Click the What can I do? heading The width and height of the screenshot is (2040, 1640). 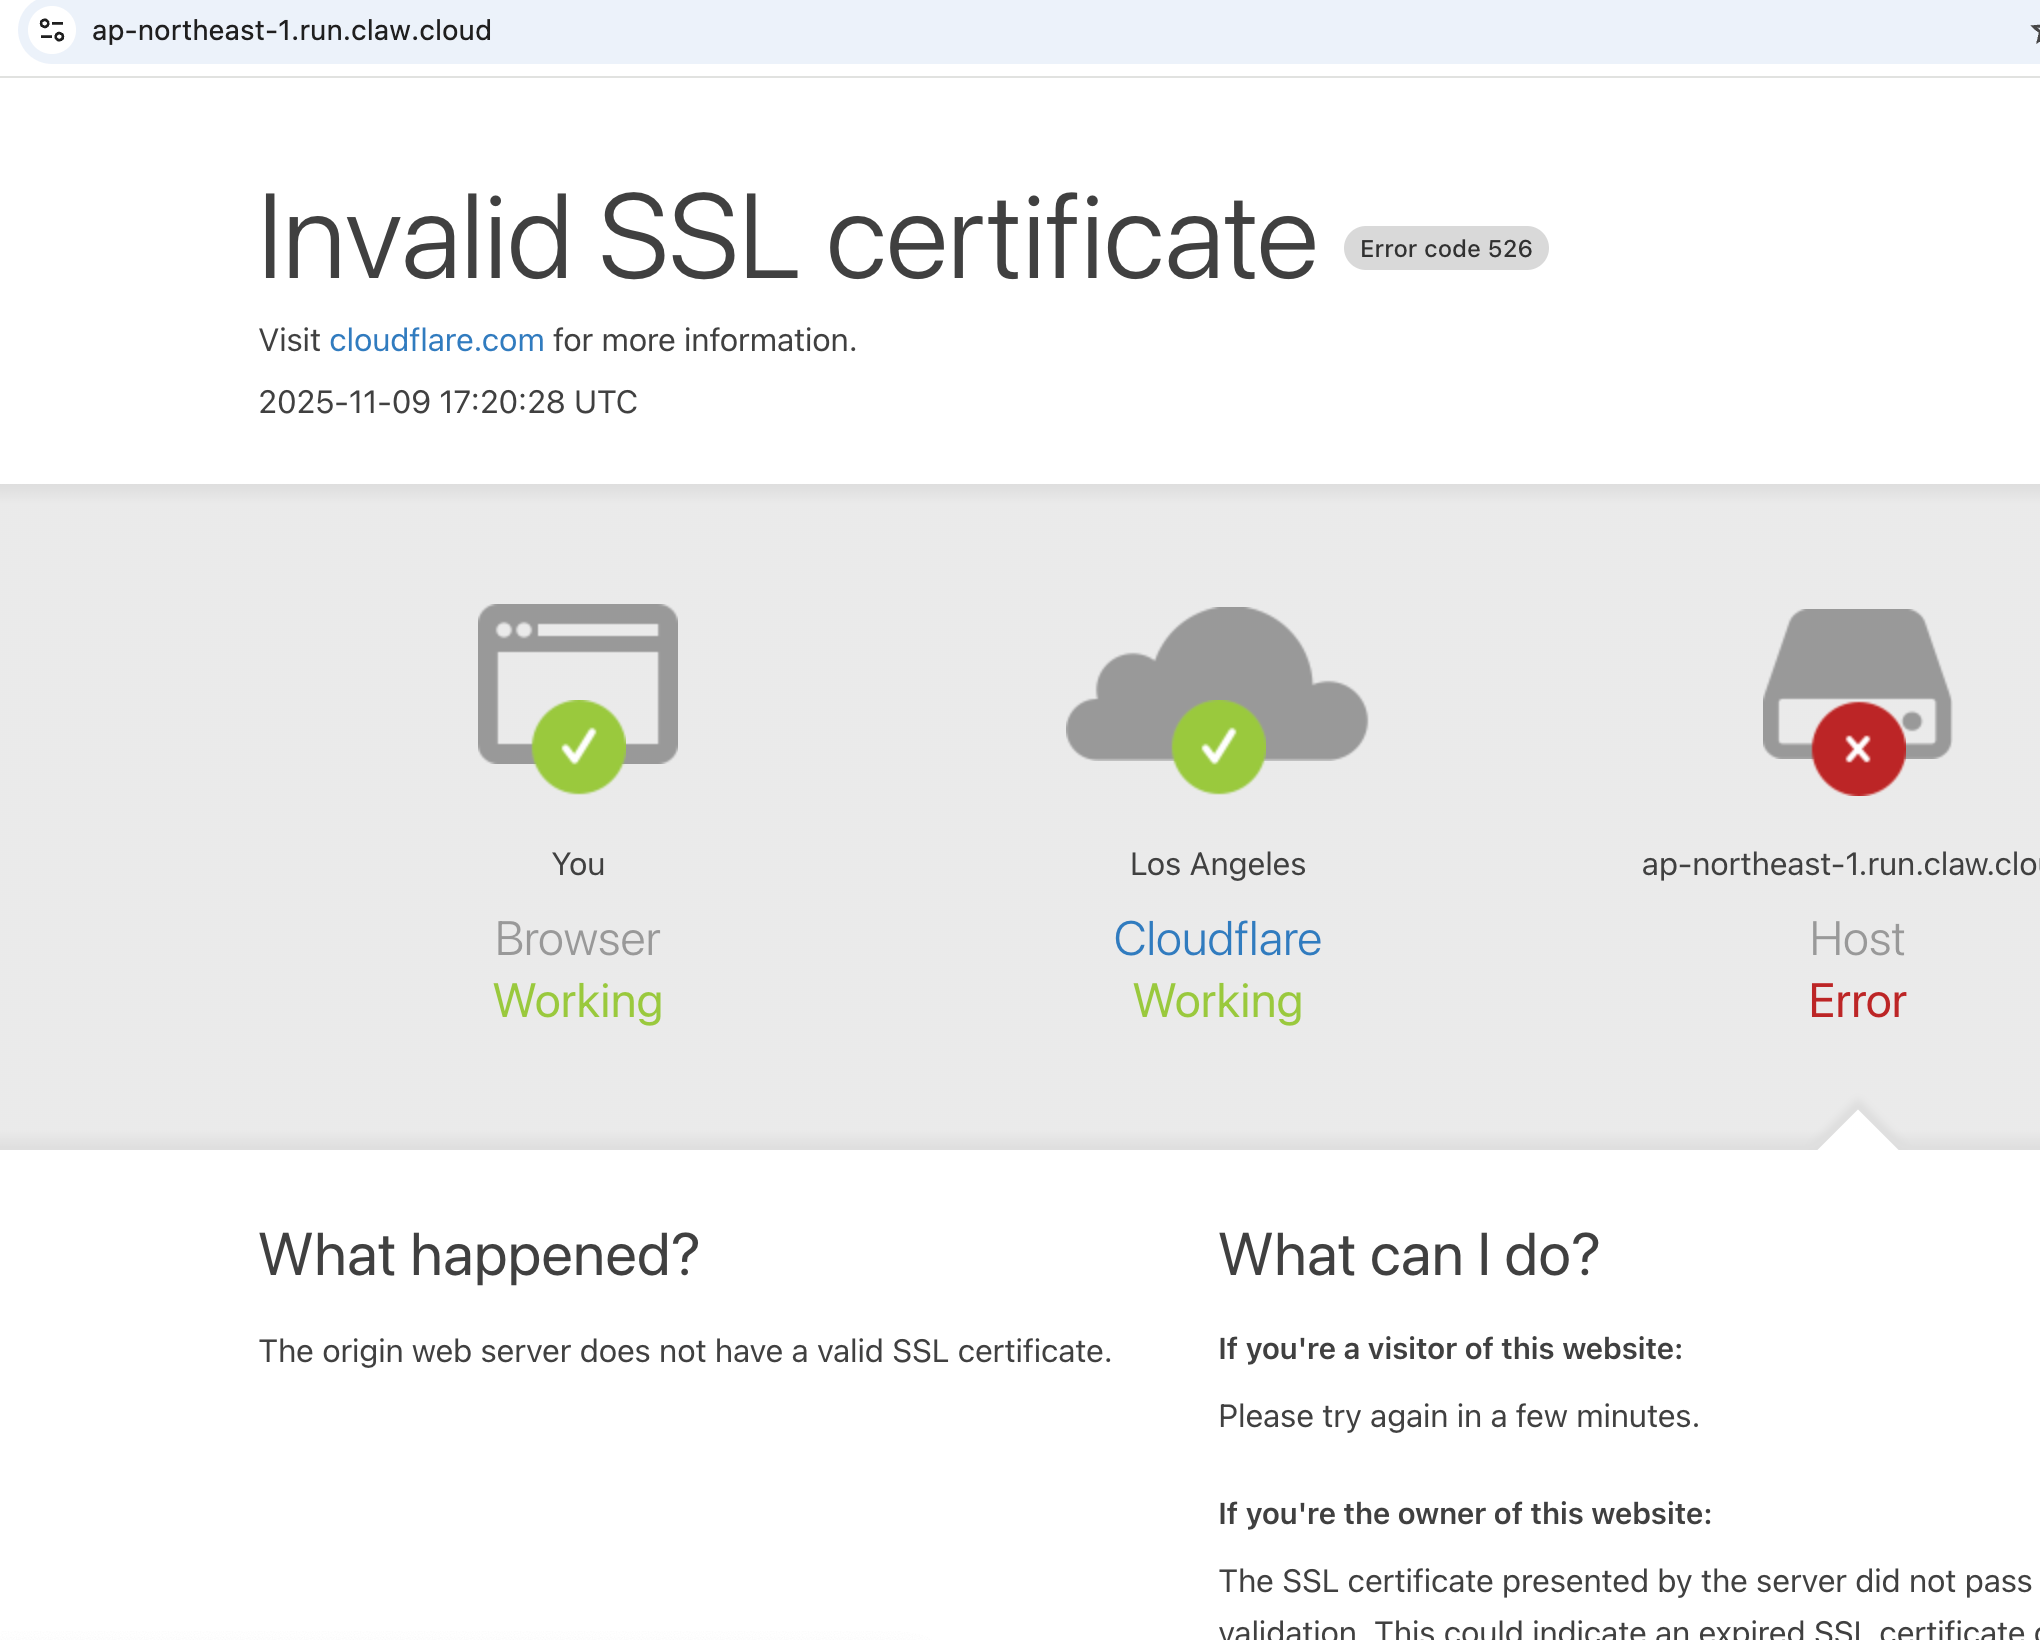1408,1255
